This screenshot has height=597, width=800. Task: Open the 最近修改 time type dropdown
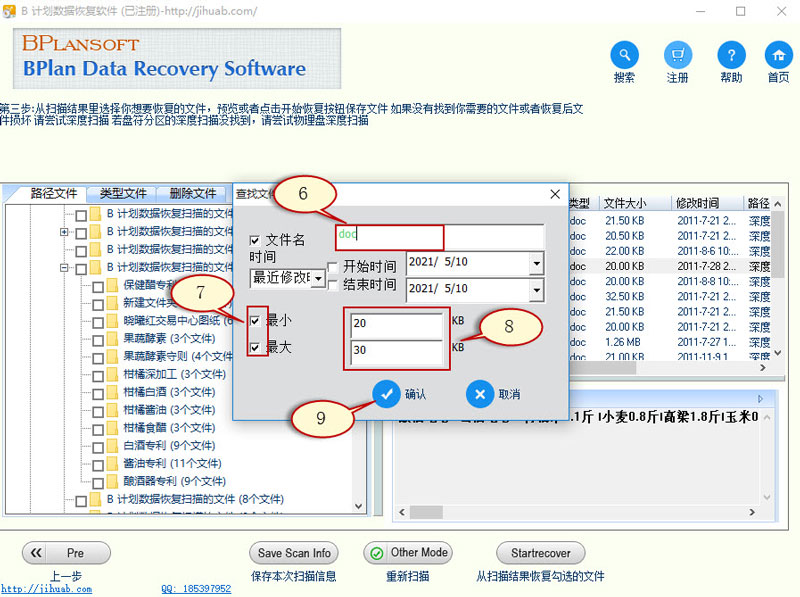318,279
